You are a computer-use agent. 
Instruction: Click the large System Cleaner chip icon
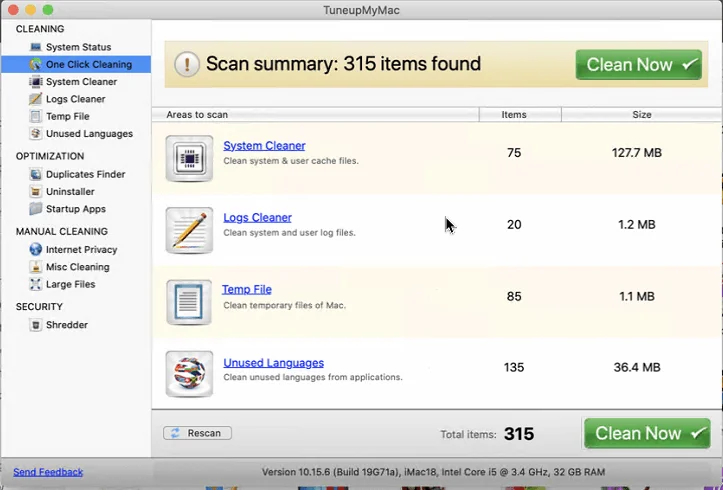[x=189, y=158]
